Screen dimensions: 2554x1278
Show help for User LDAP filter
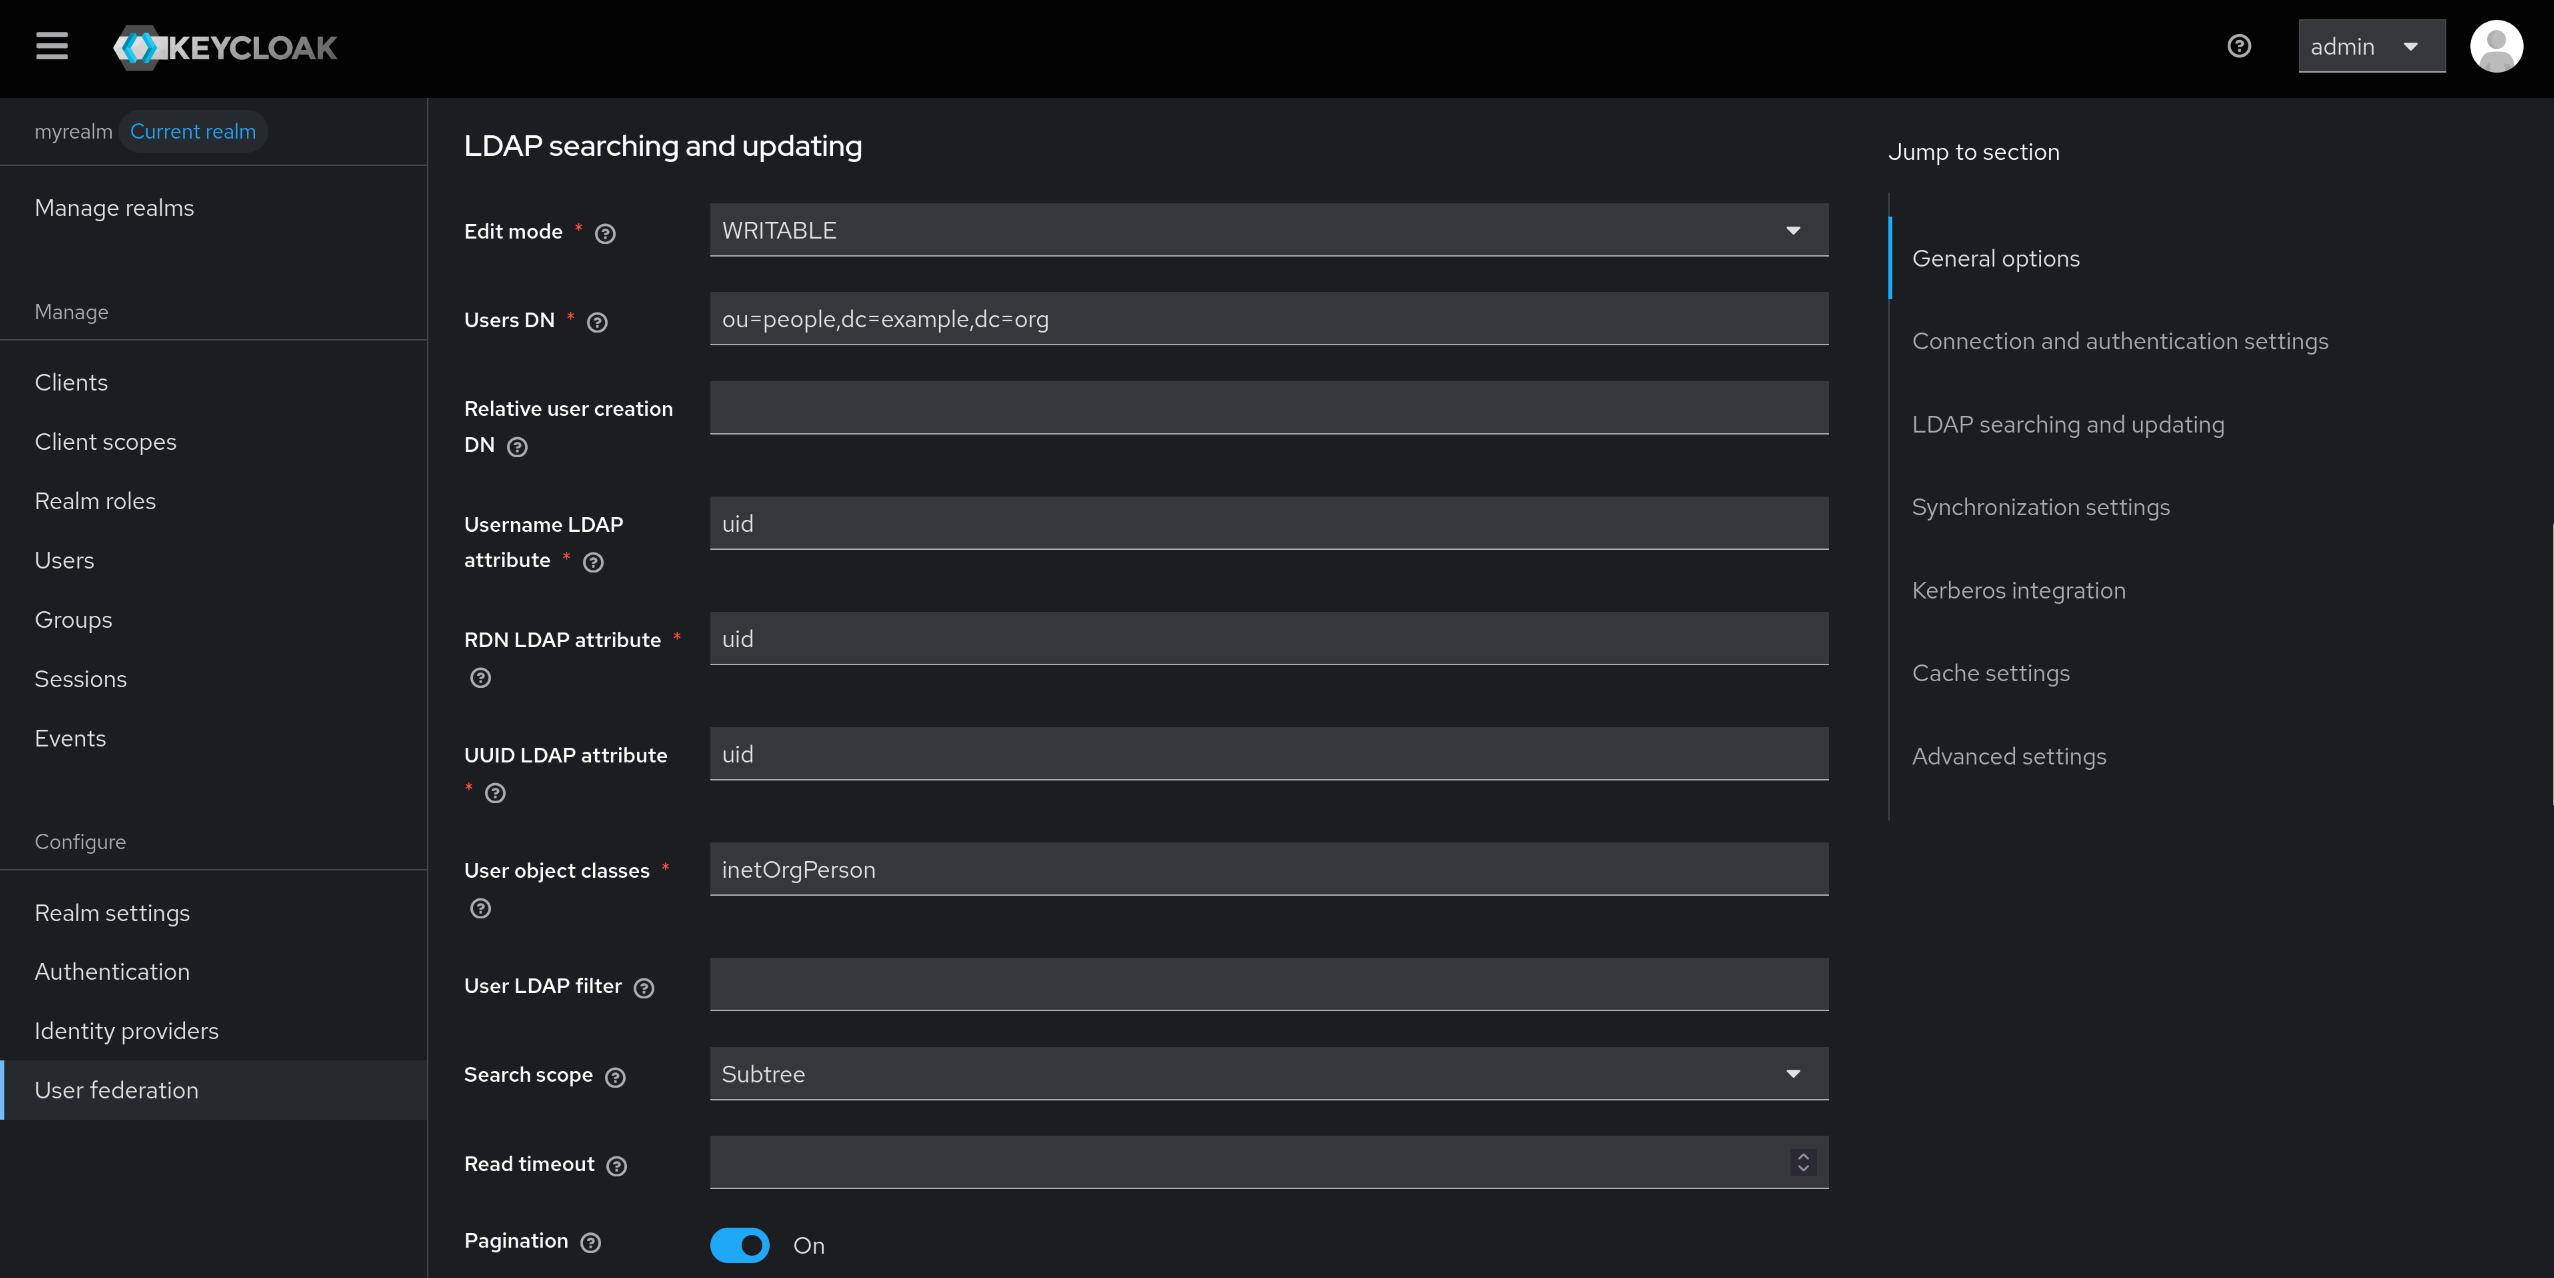coord(644,988)
